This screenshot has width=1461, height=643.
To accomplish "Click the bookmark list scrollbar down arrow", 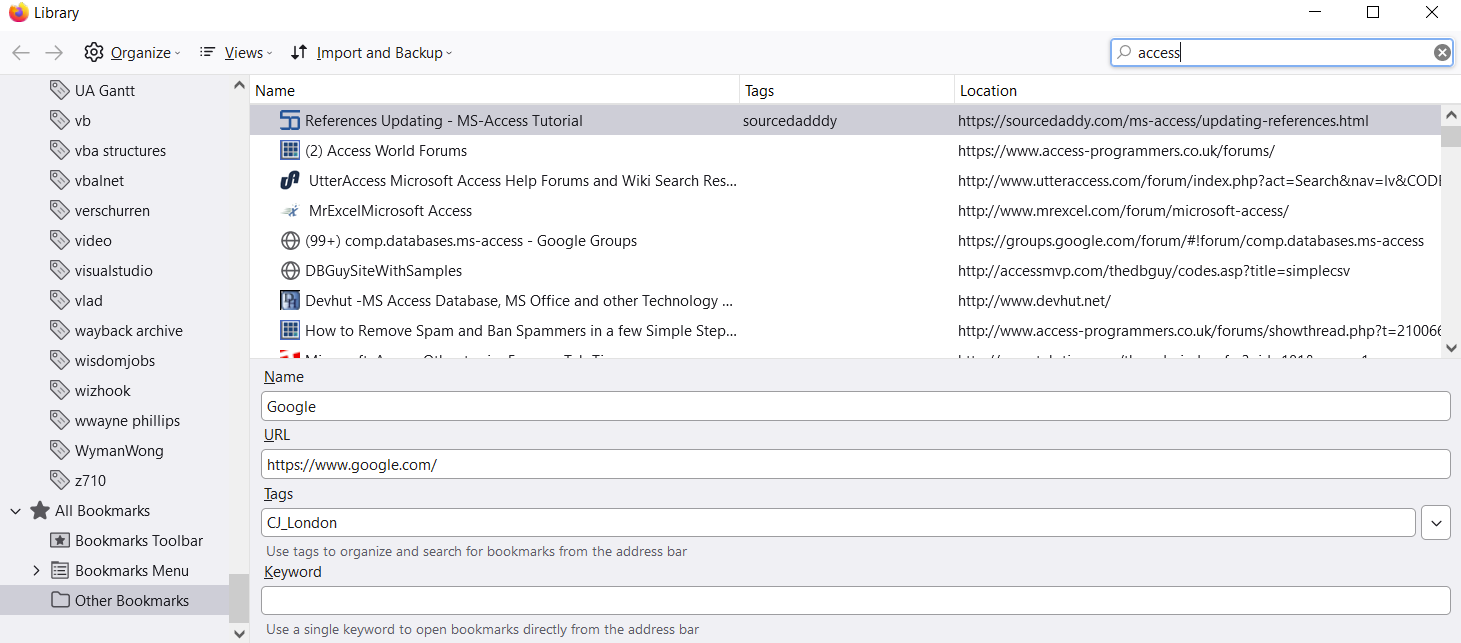I will click(x=1451, y=347).
